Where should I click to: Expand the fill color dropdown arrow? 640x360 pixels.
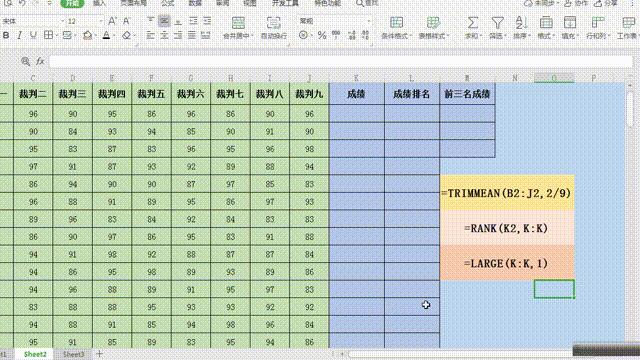95,36
